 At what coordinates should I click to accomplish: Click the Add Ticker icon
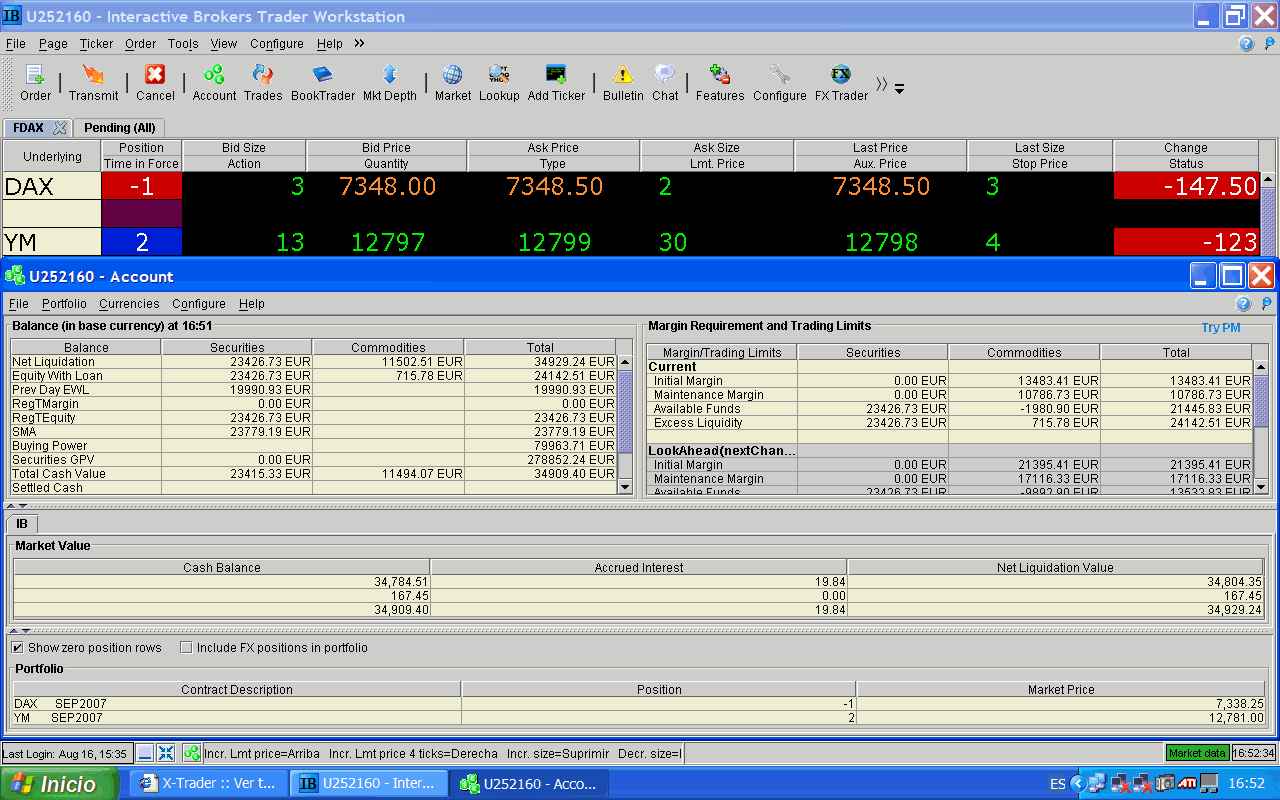coord(556,75)
